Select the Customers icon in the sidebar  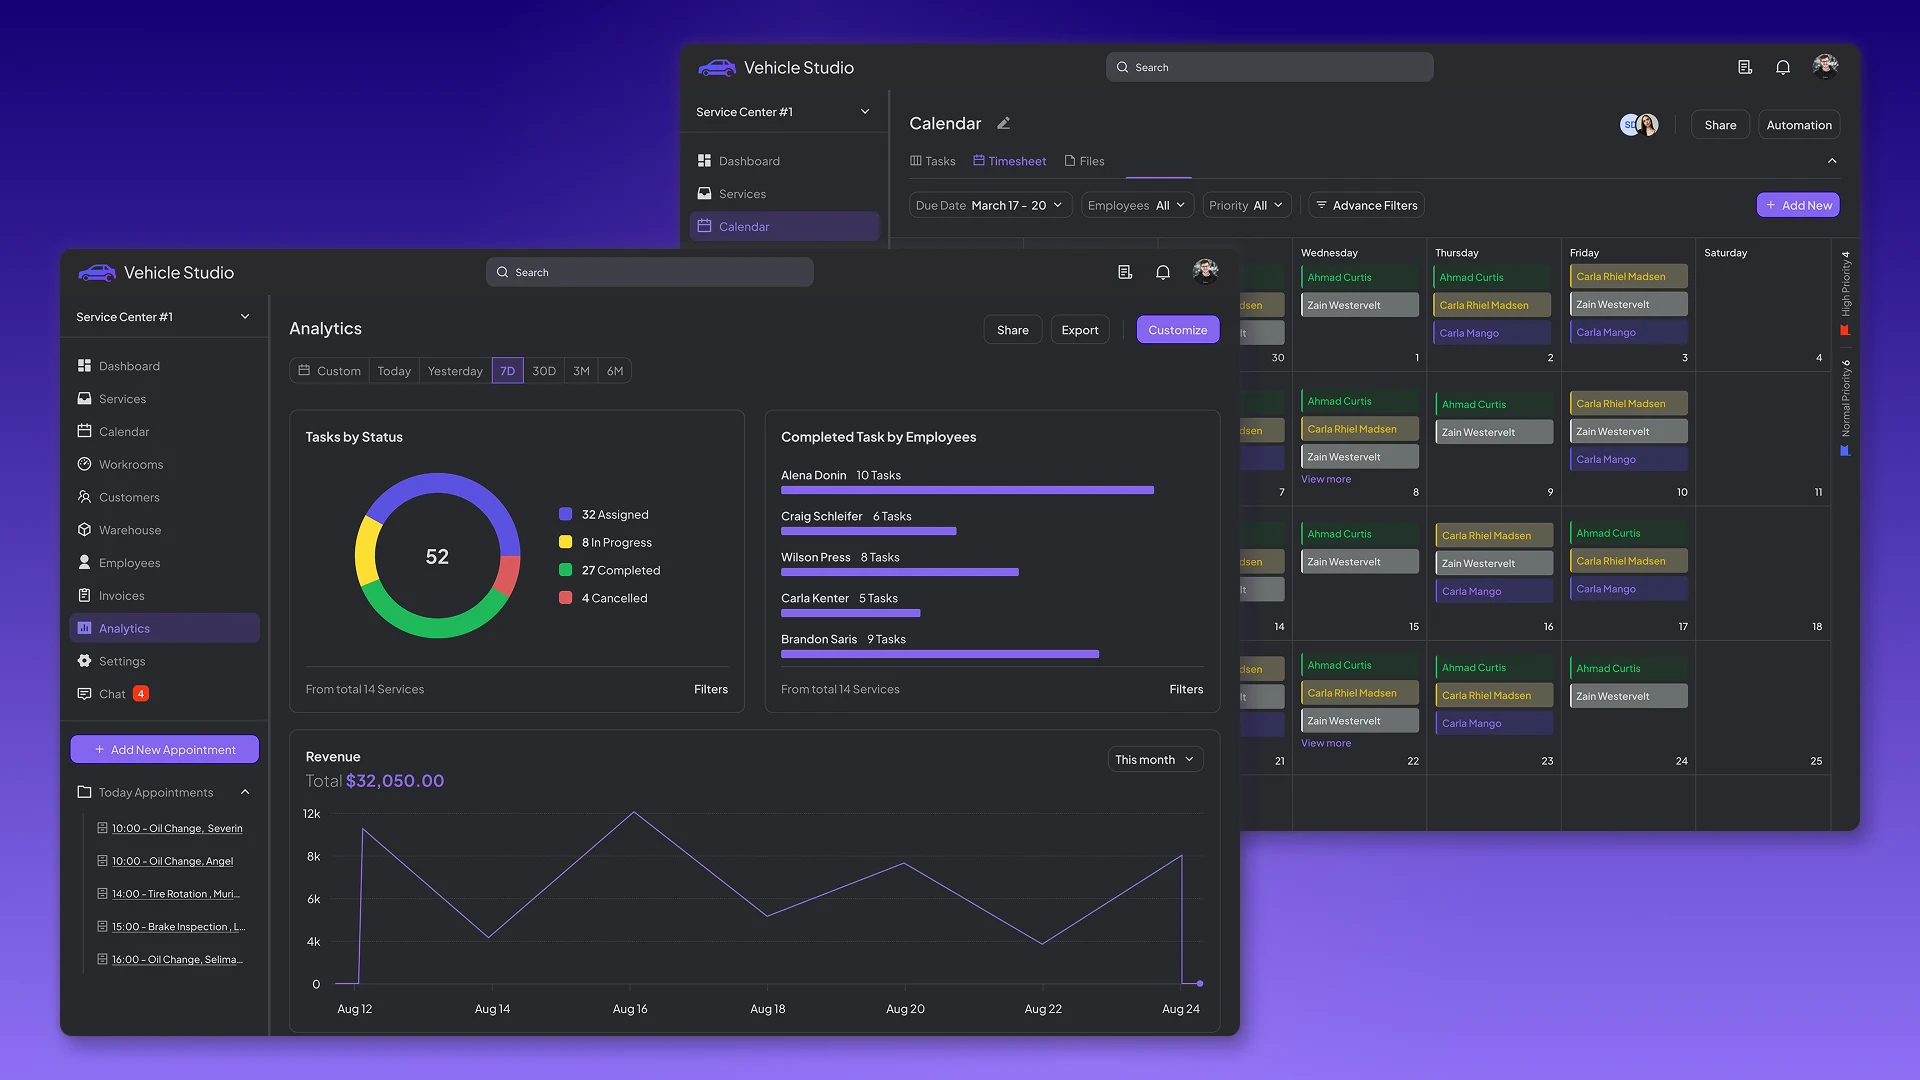(85, 497)
